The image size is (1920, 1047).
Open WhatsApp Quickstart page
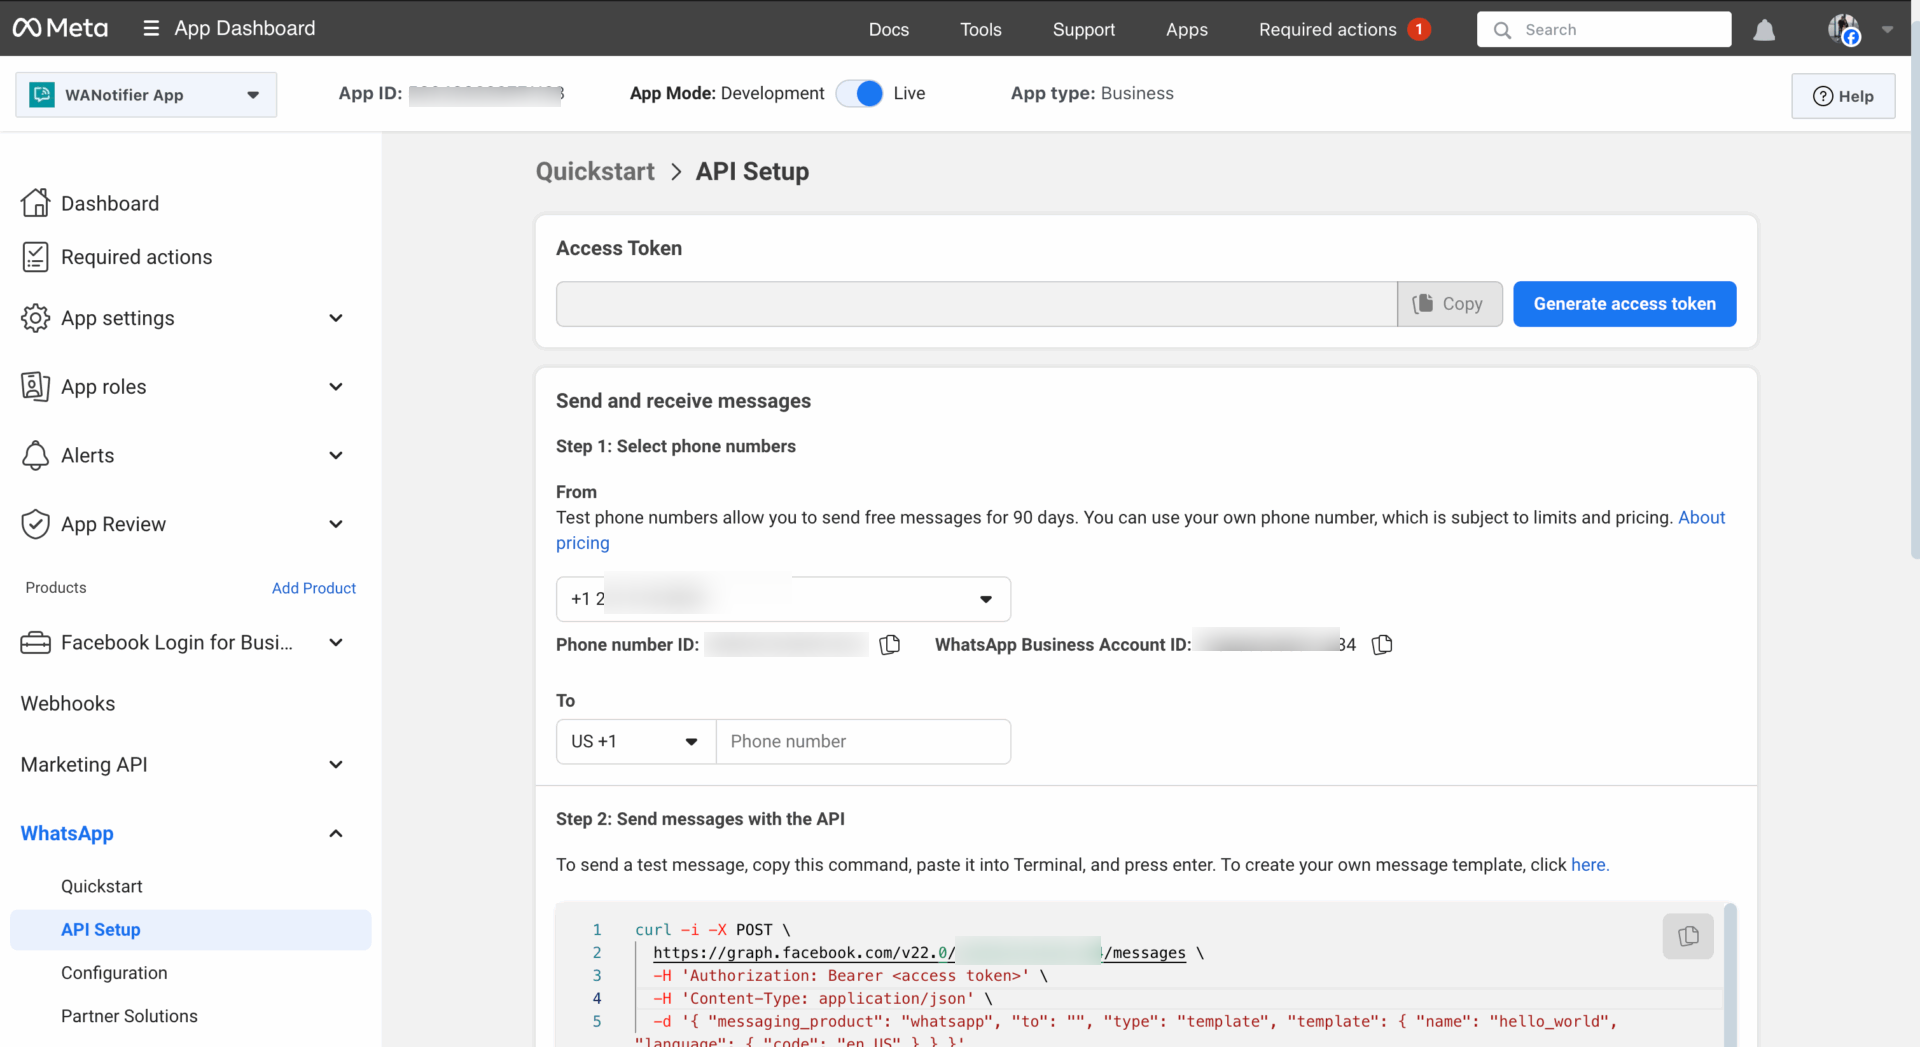102,886
